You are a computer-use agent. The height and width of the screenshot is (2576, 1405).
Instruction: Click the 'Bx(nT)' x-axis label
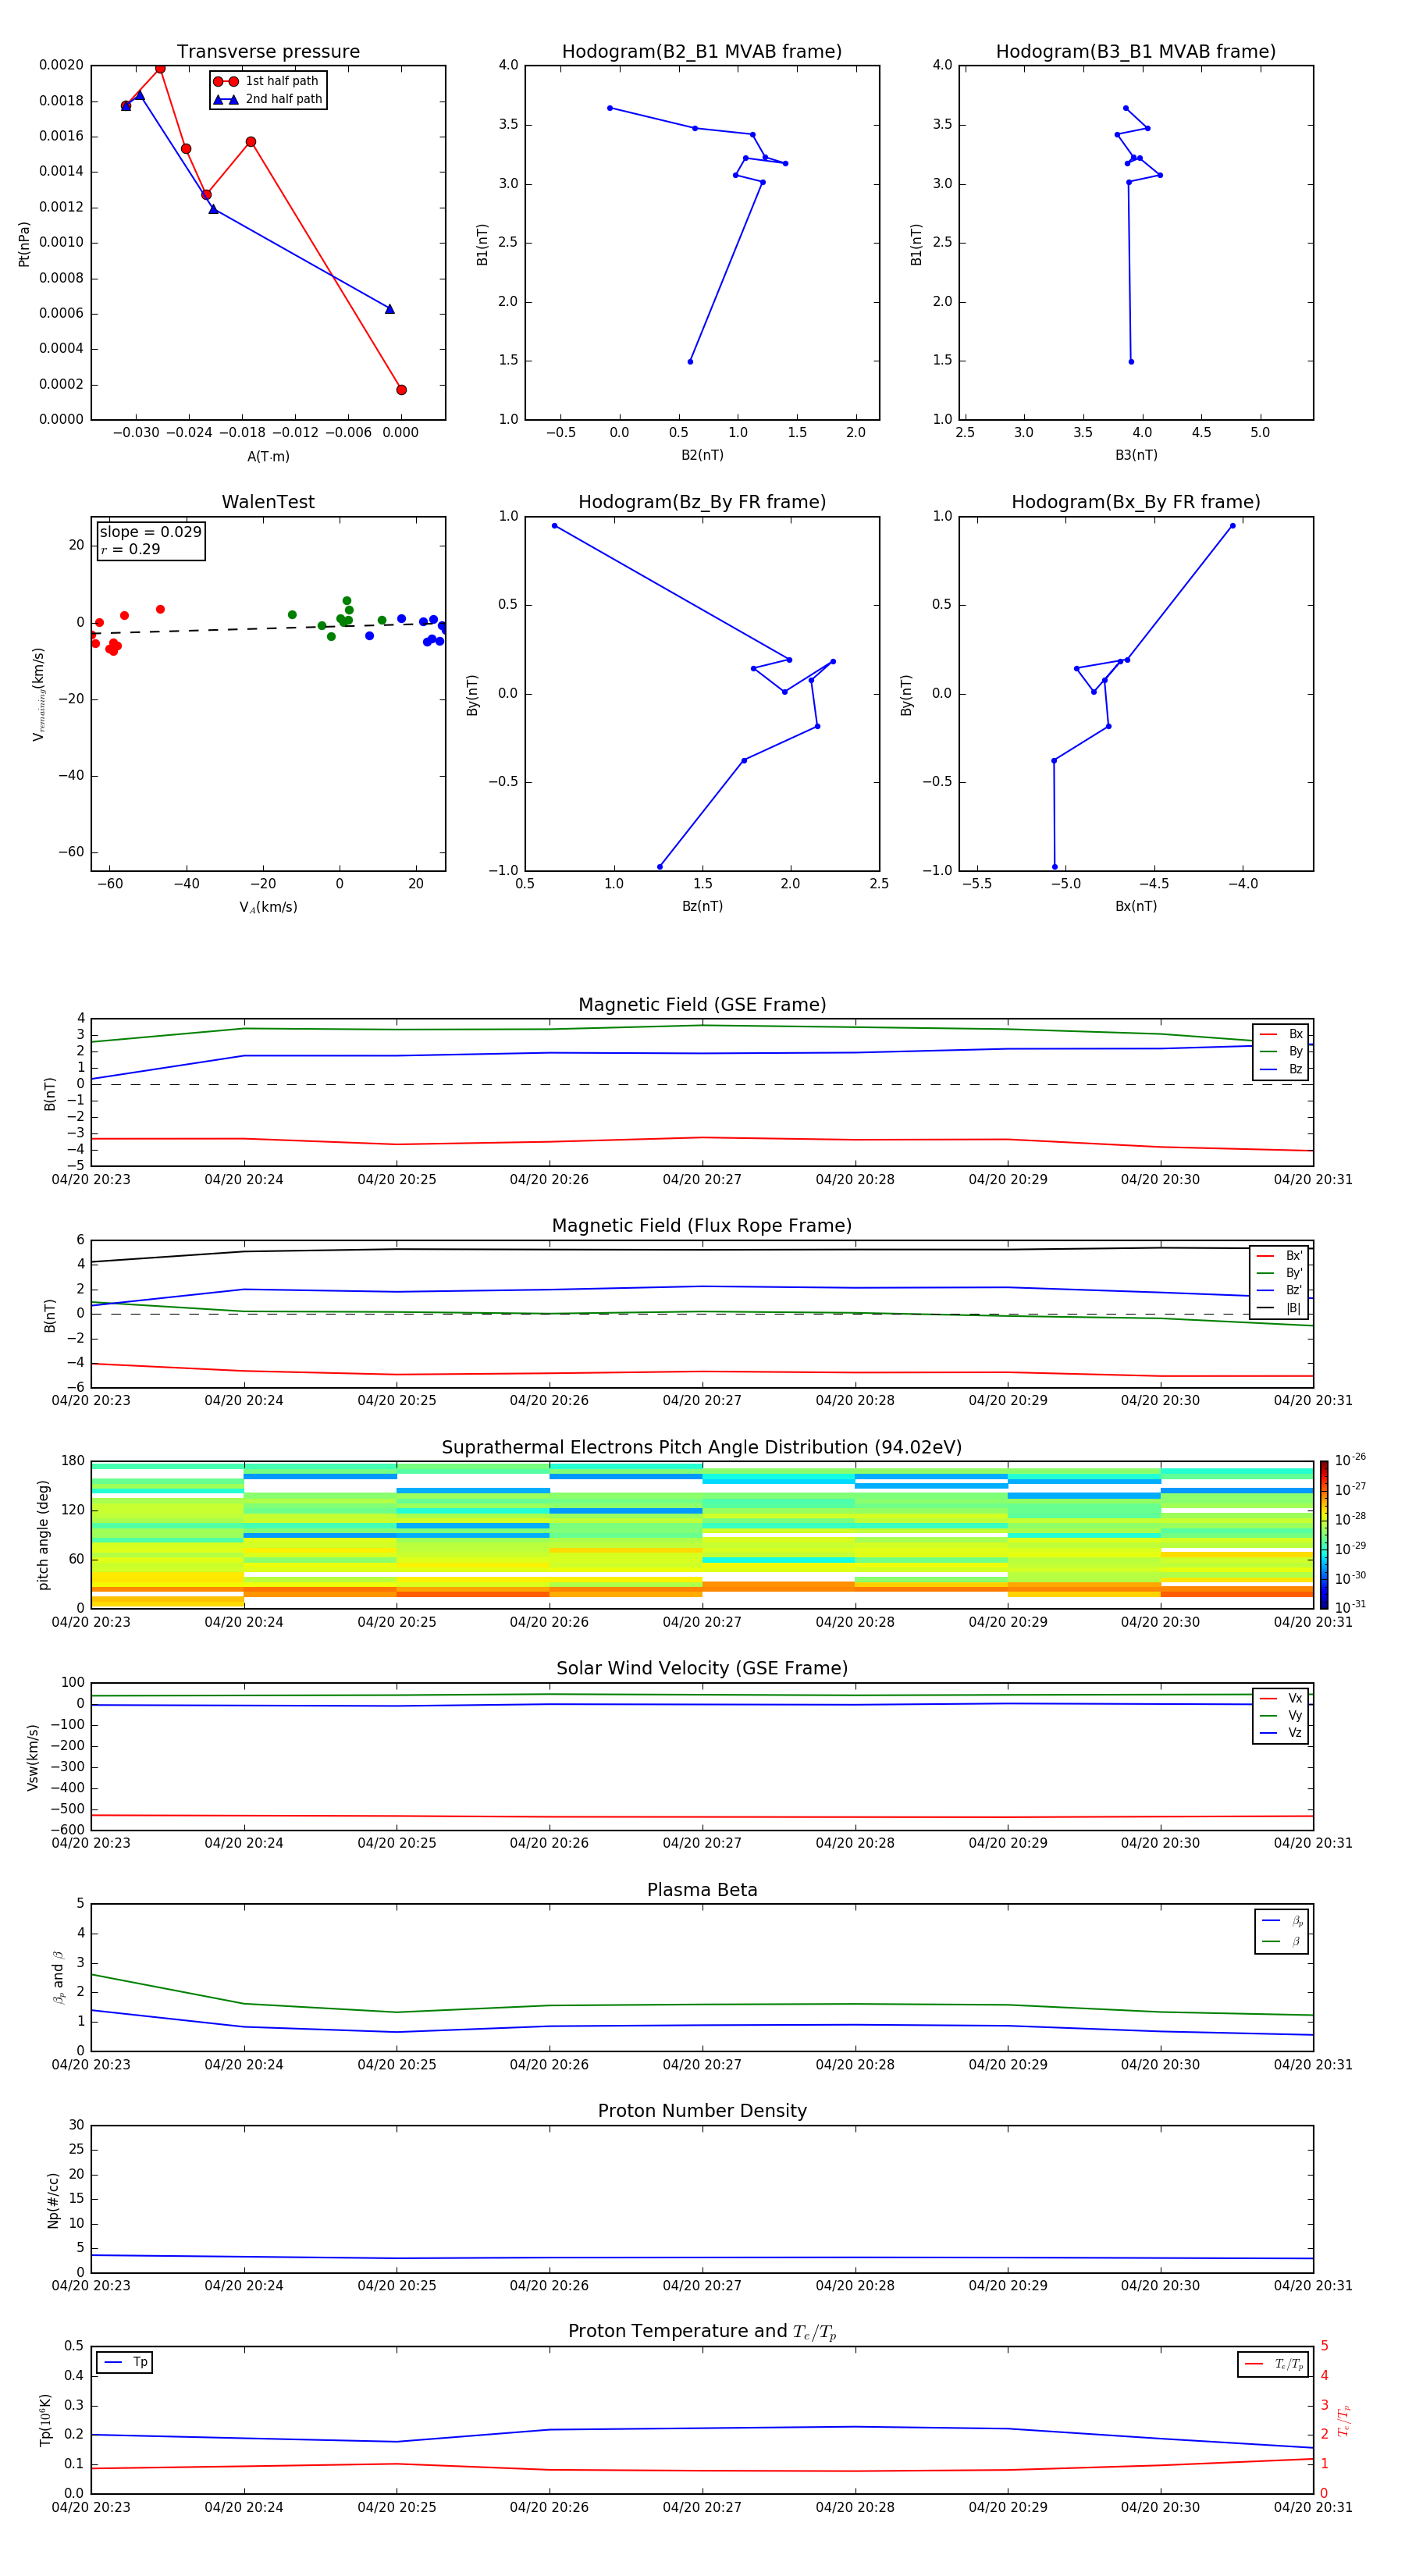tap(1136, 906)
